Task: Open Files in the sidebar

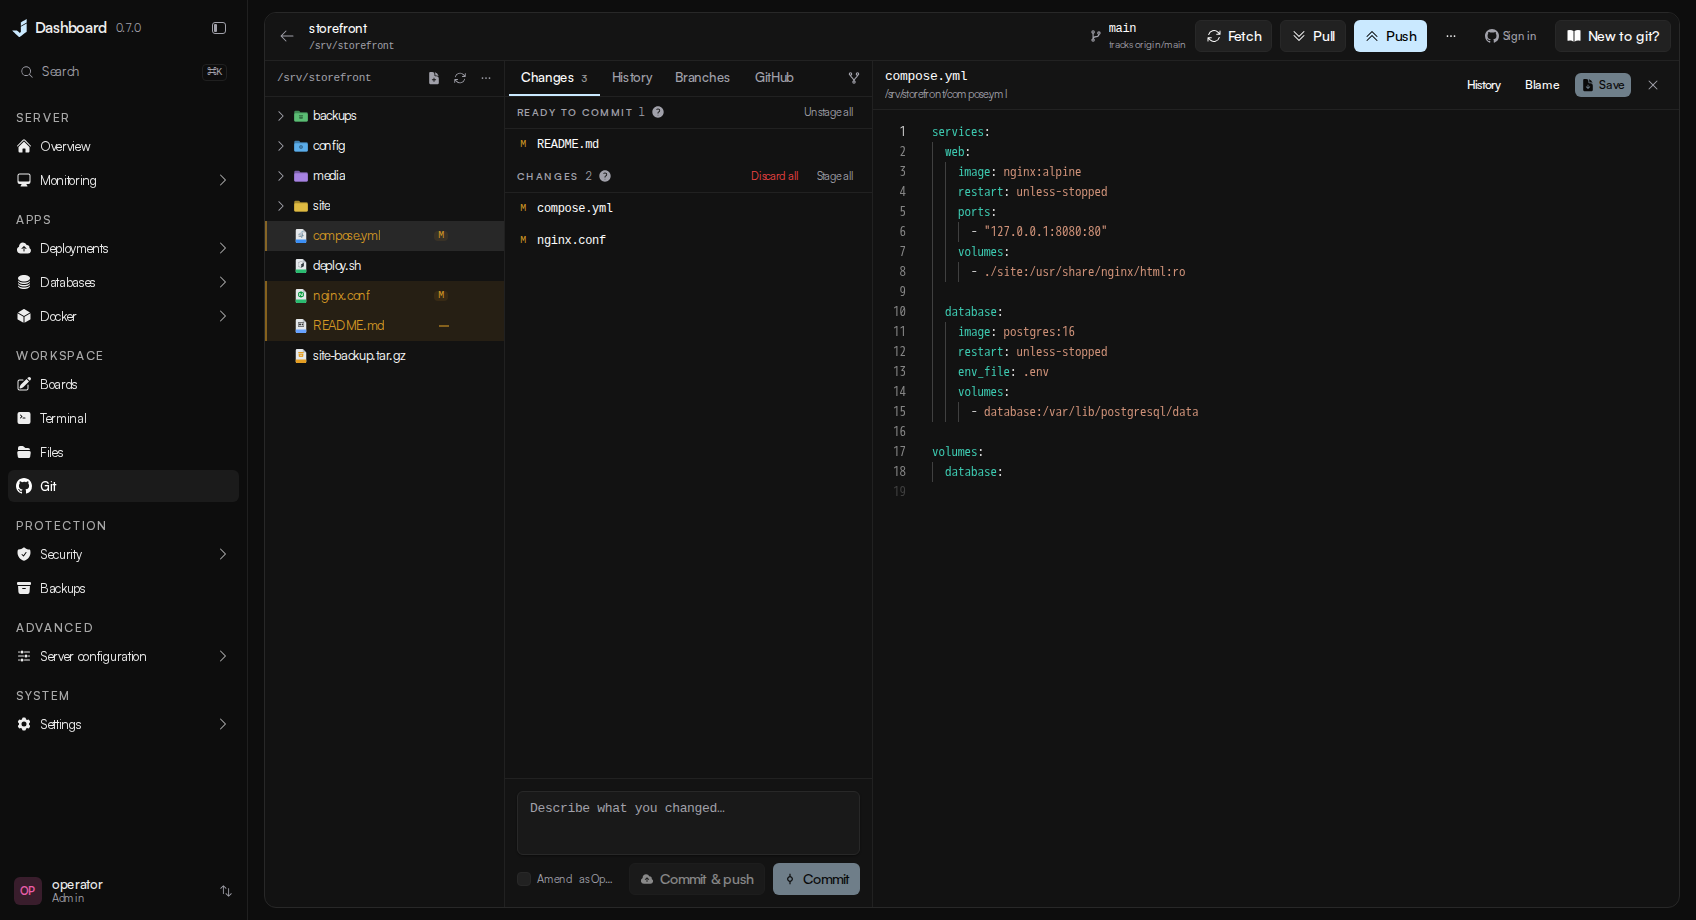Action: click(x=124, y=452)
